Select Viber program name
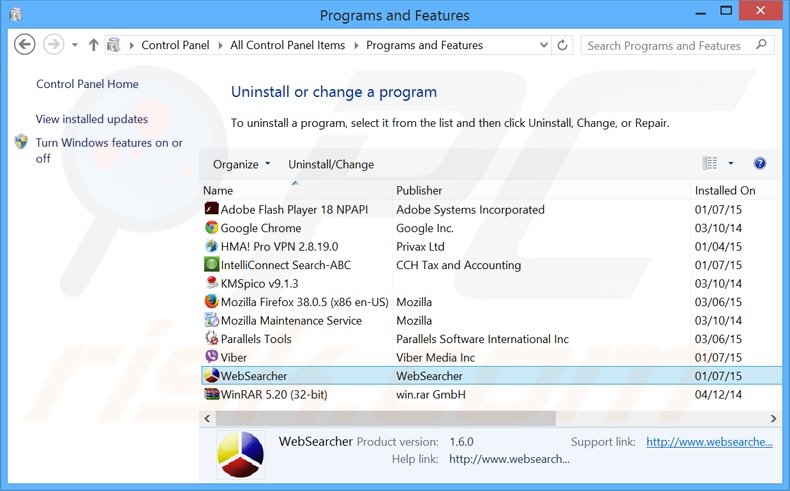The image size is (790, 491). 234,358
